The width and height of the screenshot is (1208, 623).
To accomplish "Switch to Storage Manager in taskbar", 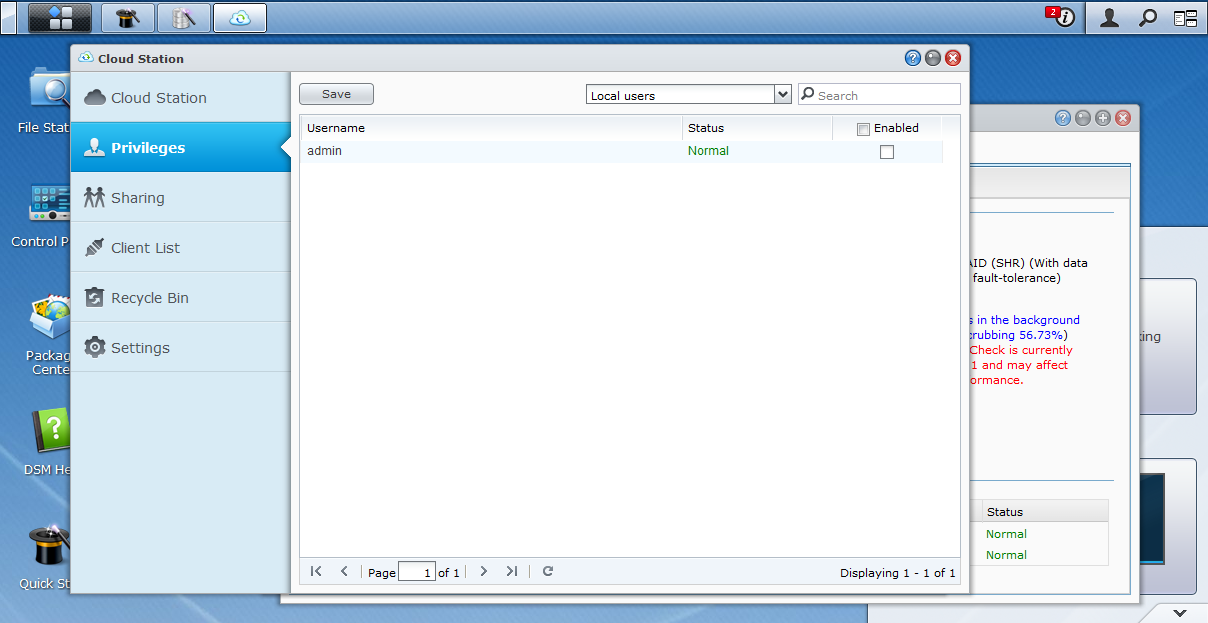I will (x=184, y=17).
